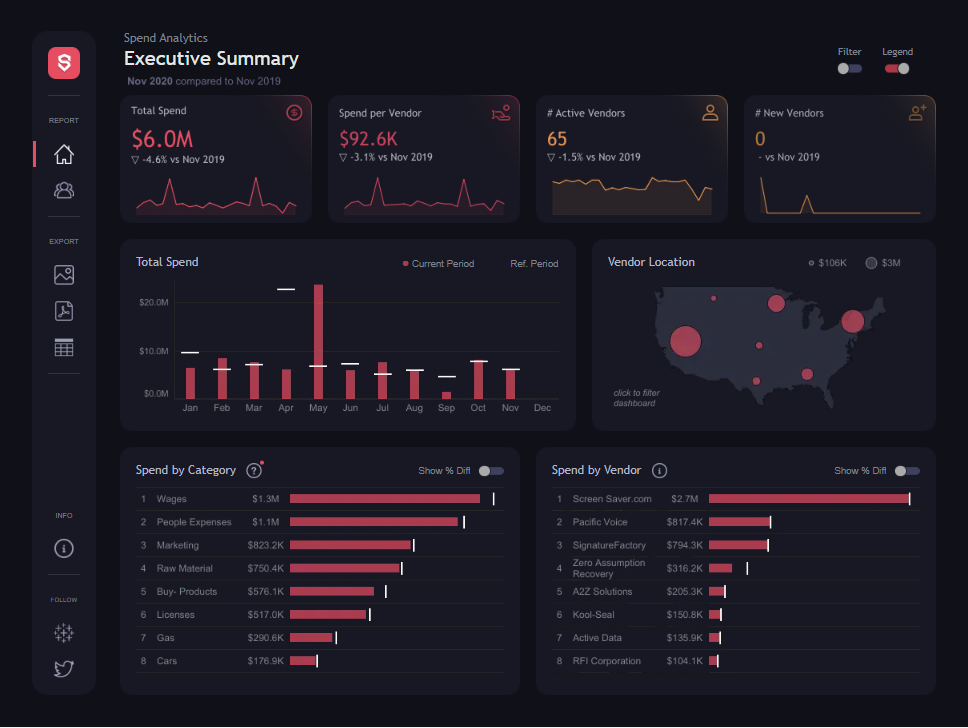Open Spend by Vendor info icon
Image resolution: width=968 pixels, height=728 pixels.
click(659, 471)
